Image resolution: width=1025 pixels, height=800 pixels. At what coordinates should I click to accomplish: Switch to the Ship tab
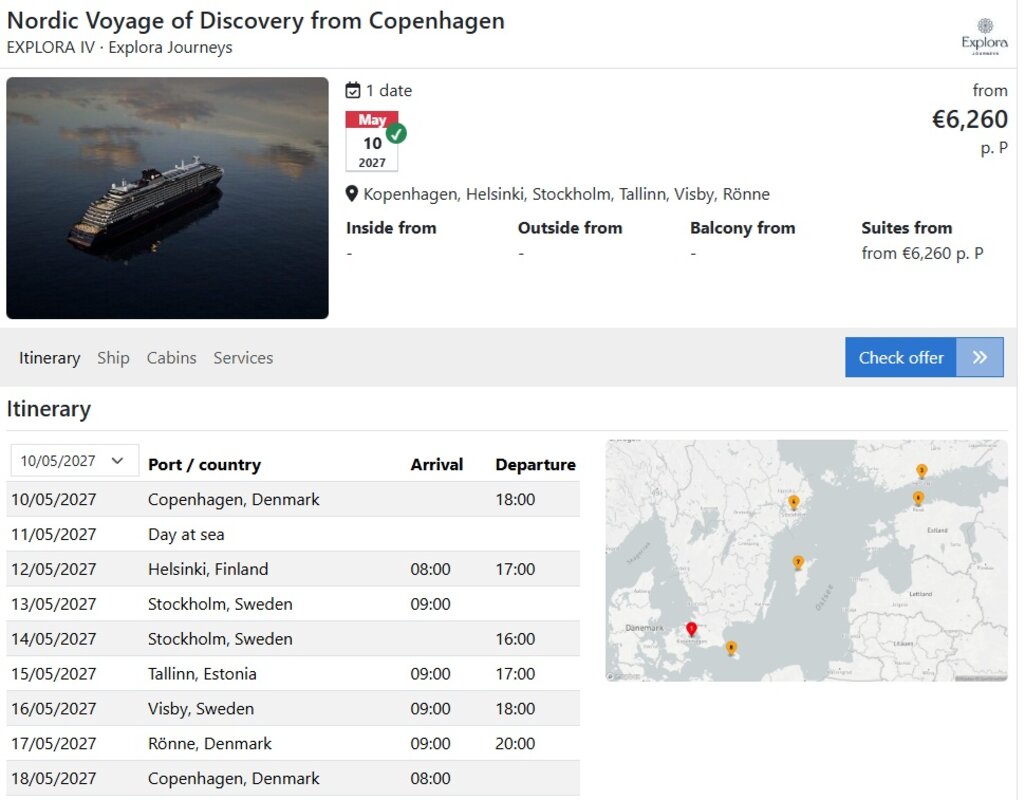[113, 358]
